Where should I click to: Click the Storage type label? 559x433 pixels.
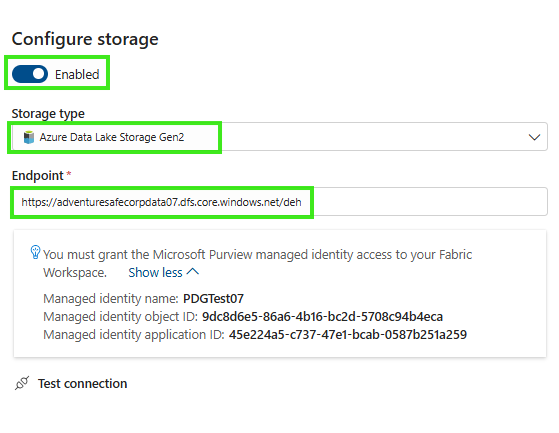tap(48, 114)
